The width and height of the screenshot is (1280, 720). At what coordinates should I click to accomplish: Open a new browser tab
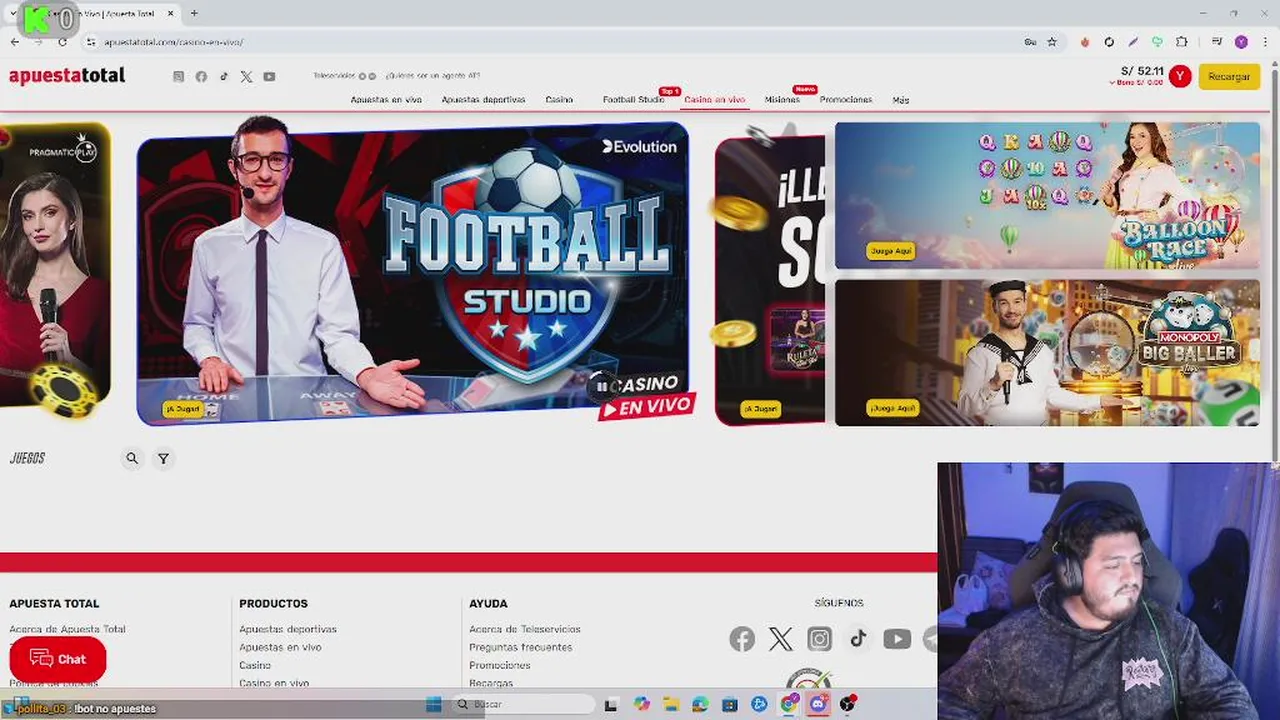pyautogui.click(x=194, y=13)
